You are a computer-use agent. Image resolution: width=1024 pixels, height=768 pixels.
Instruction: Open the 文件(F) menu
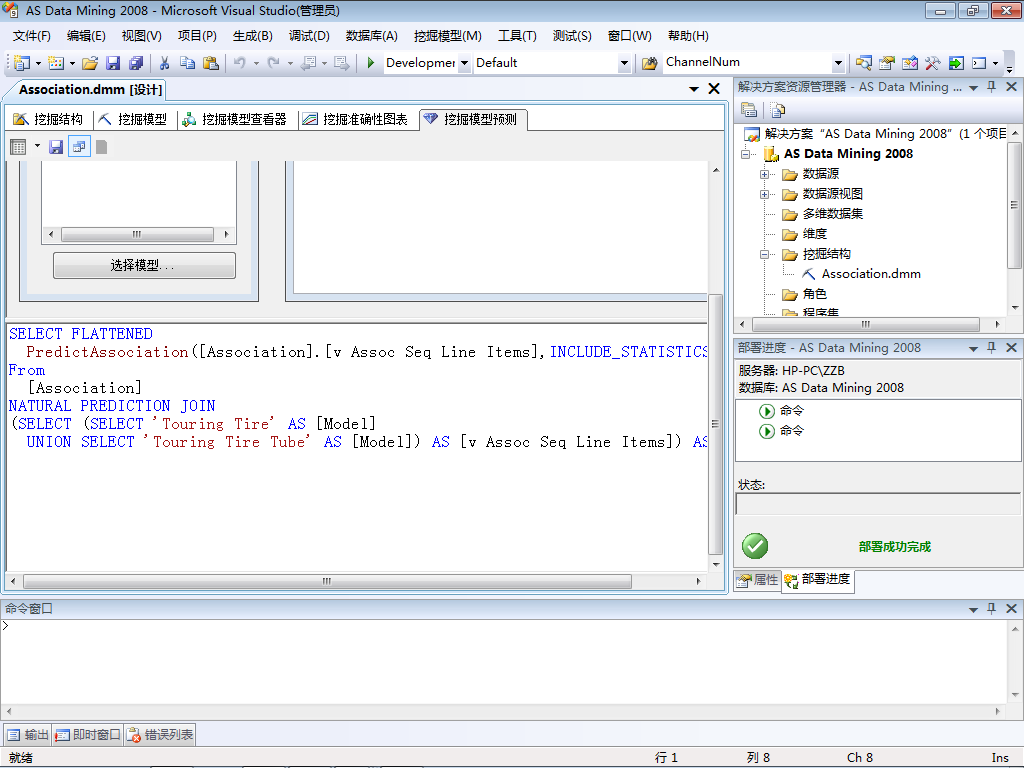coord(31,36)
